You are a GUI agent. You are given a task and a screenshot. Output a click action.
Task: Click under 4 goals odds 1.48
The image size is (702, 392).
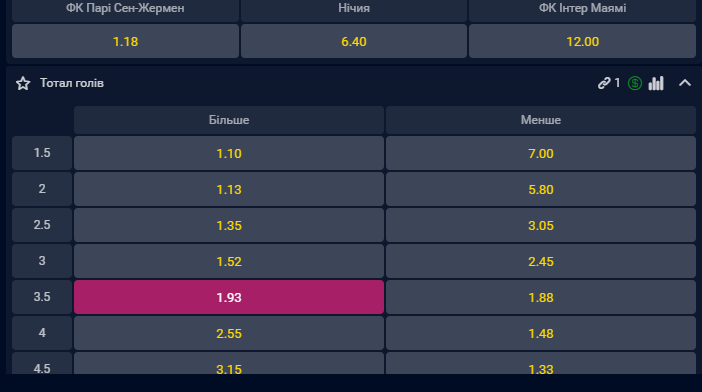click(541, 333)
